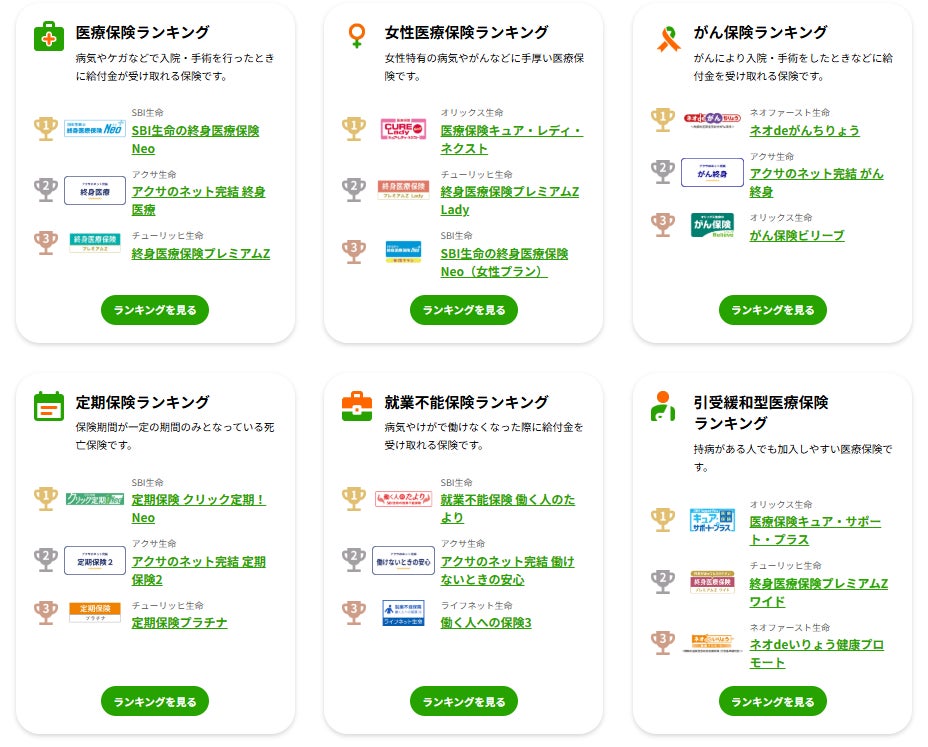Click the medical insurance first-aid kit icon

[x=48, y=37]
